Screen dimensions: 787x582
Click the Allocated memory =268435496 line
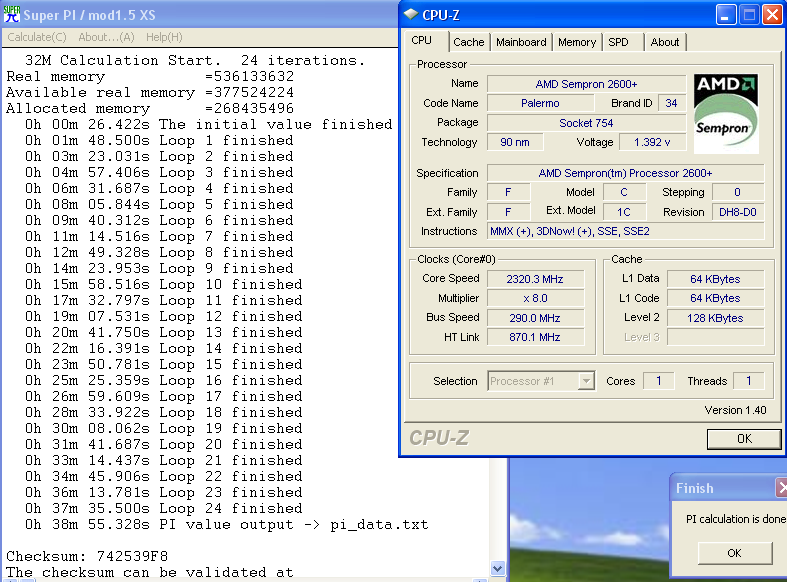(x=150, y=108)
